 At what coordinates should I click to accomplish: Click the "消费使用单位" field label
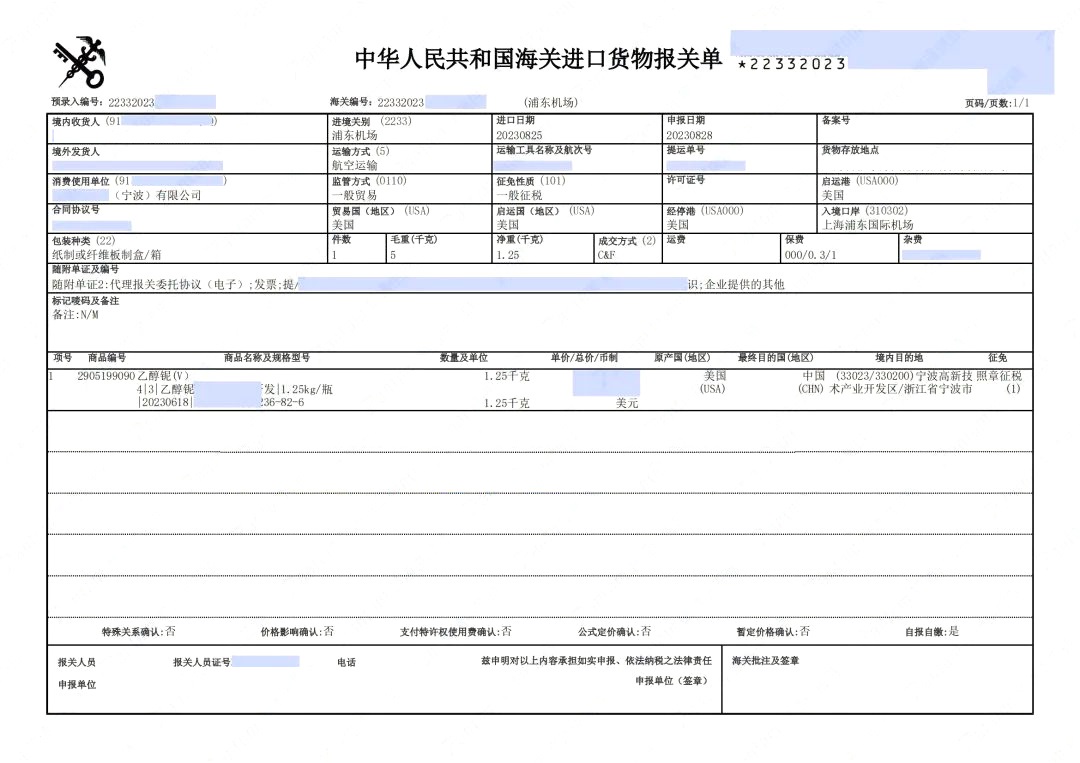[81, 181]
